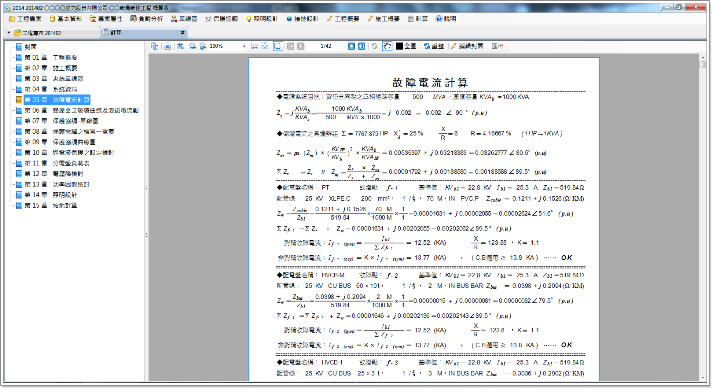Click the 全選 toolbar button
This screenshot has height=388, width=712.
[x=406, y=46]
